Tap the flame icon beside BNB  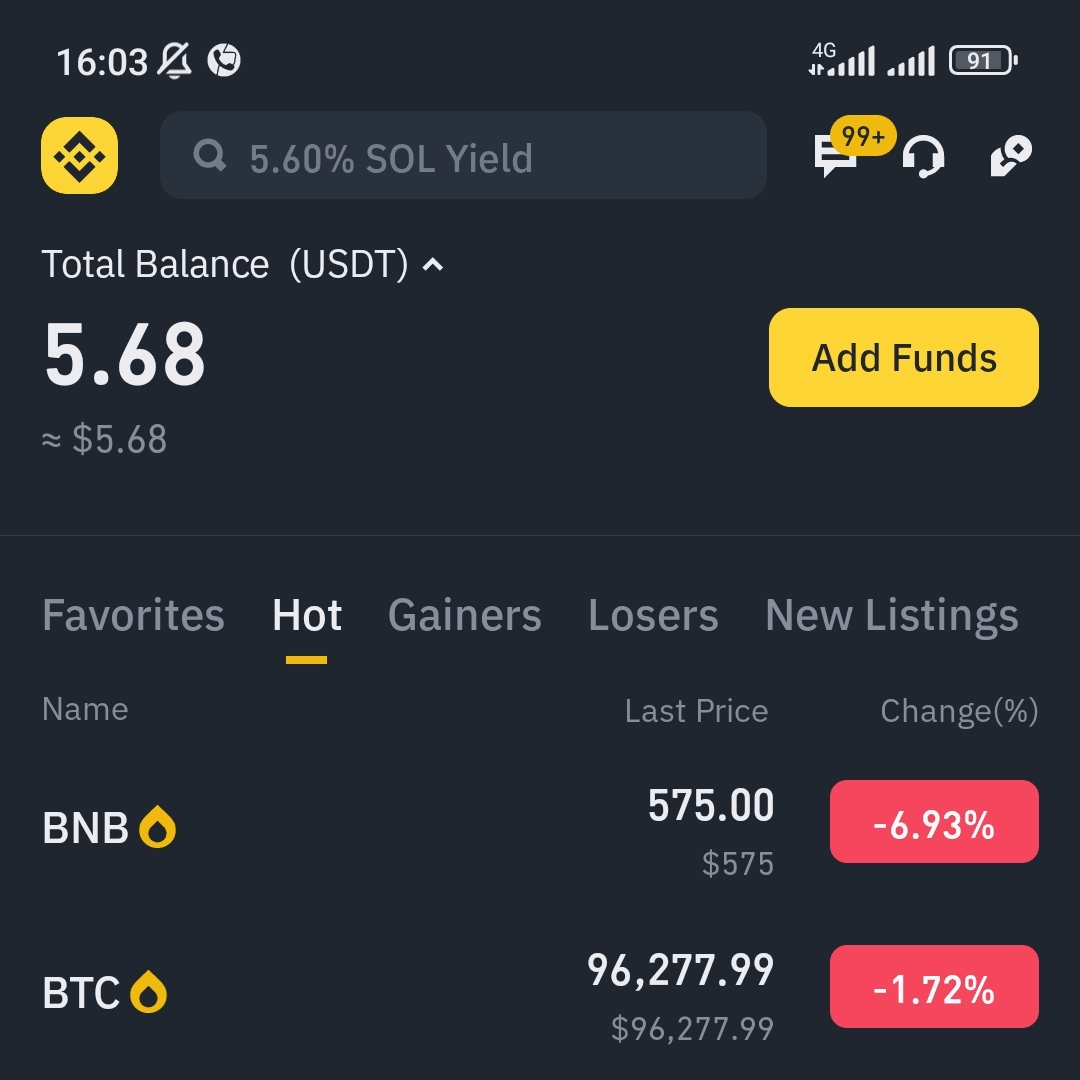(x=158, y=827)
